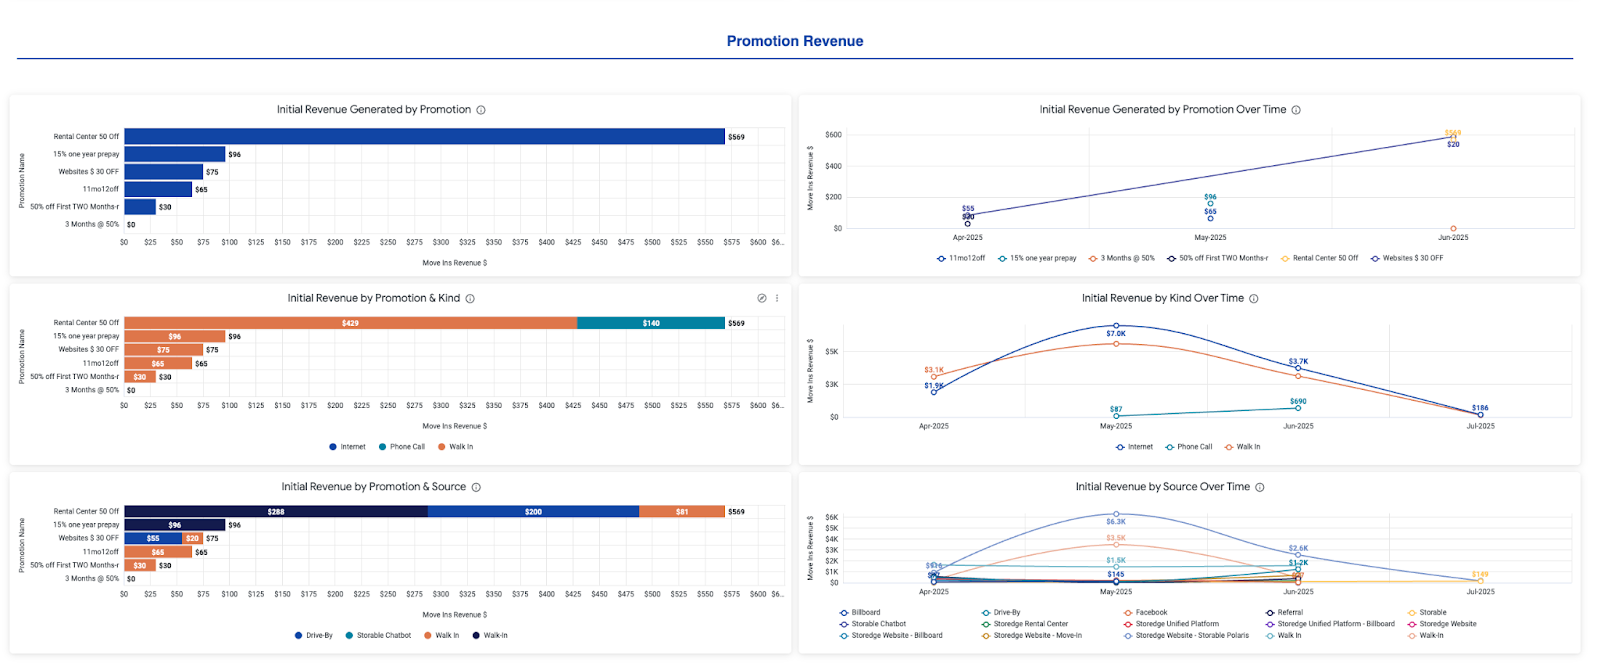Image resolution: width=1600 pixels, height=666 pixels.
Task: Toggle Referral series in Source Over Time legend
Action: tap(1290, 613)
